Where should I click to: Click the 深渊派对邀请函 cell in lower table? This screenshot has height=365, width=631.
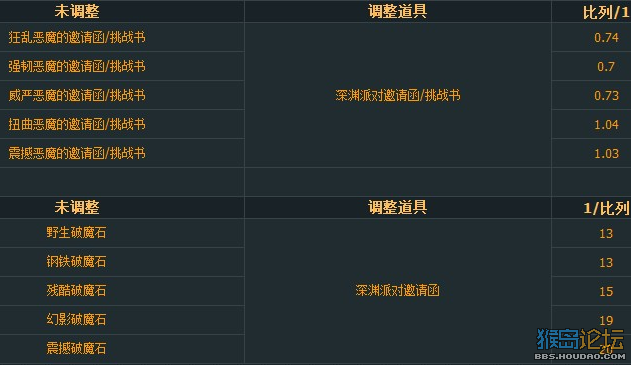398,291
